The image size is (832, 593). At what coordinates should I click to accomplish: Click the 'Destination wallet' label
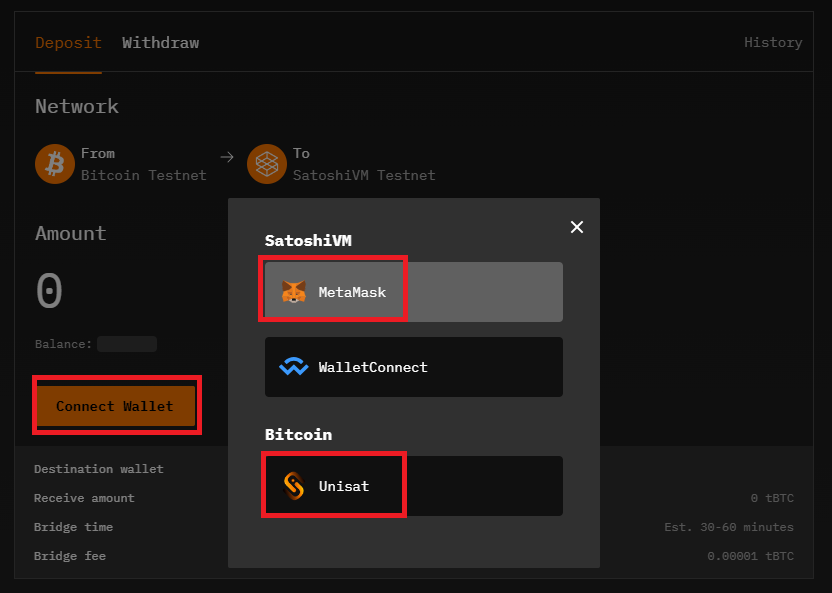click(x=99, y=469)
